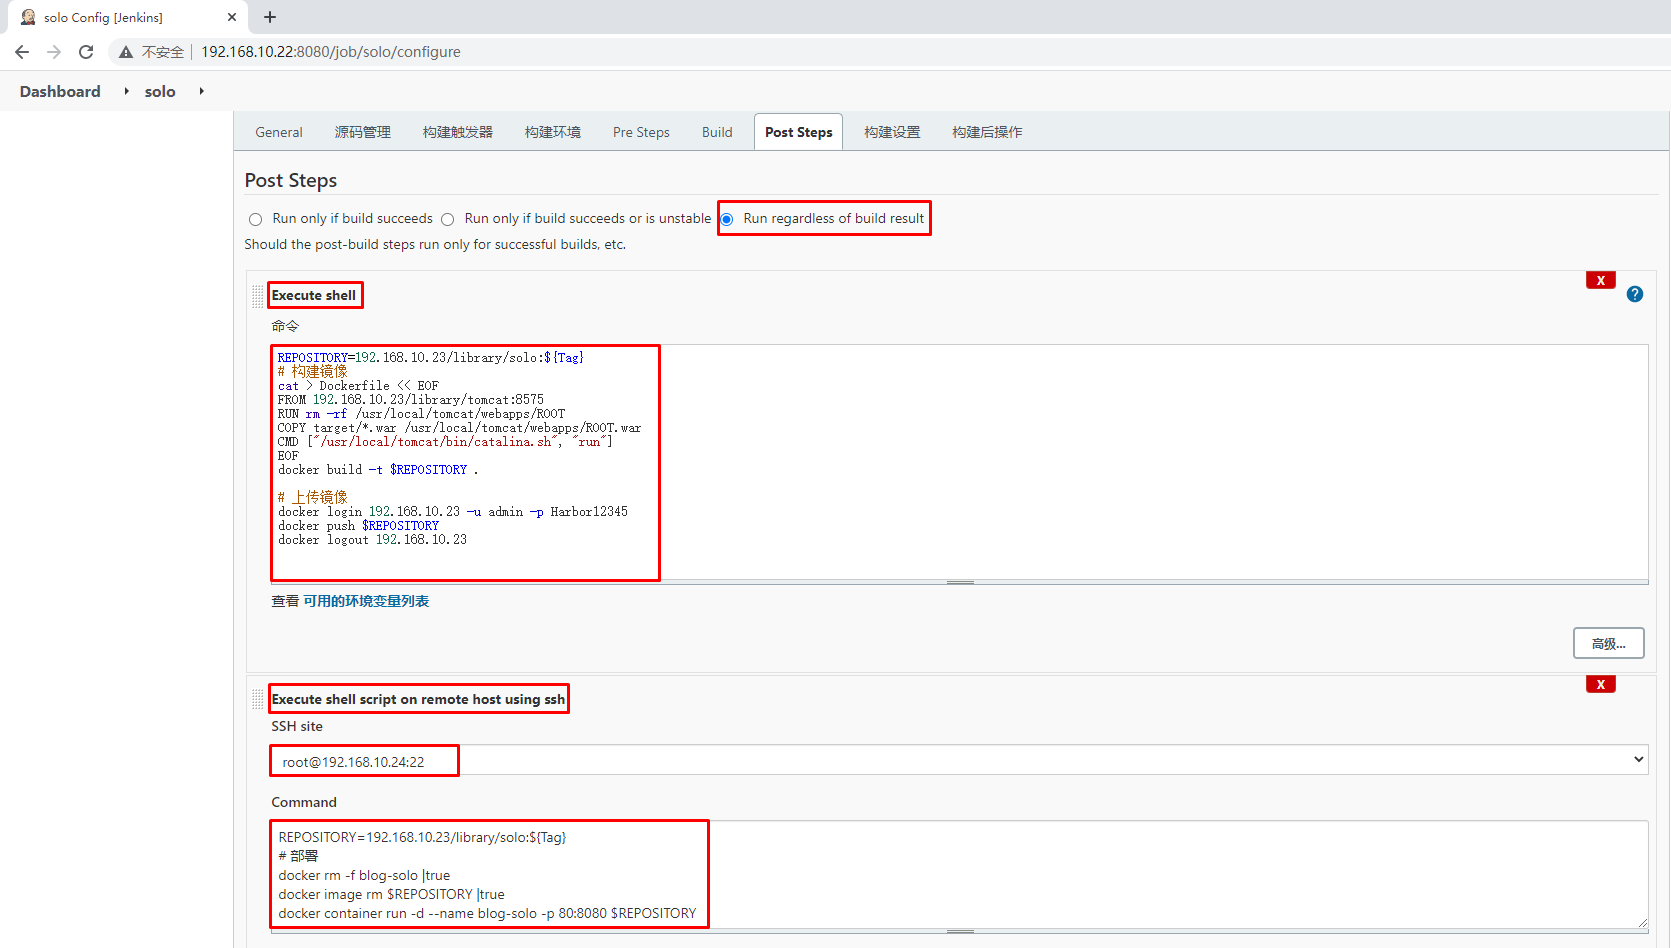The image size is (1671, 948).
Task: Grab the ssh step drag handle
Action: coord(258,699)
